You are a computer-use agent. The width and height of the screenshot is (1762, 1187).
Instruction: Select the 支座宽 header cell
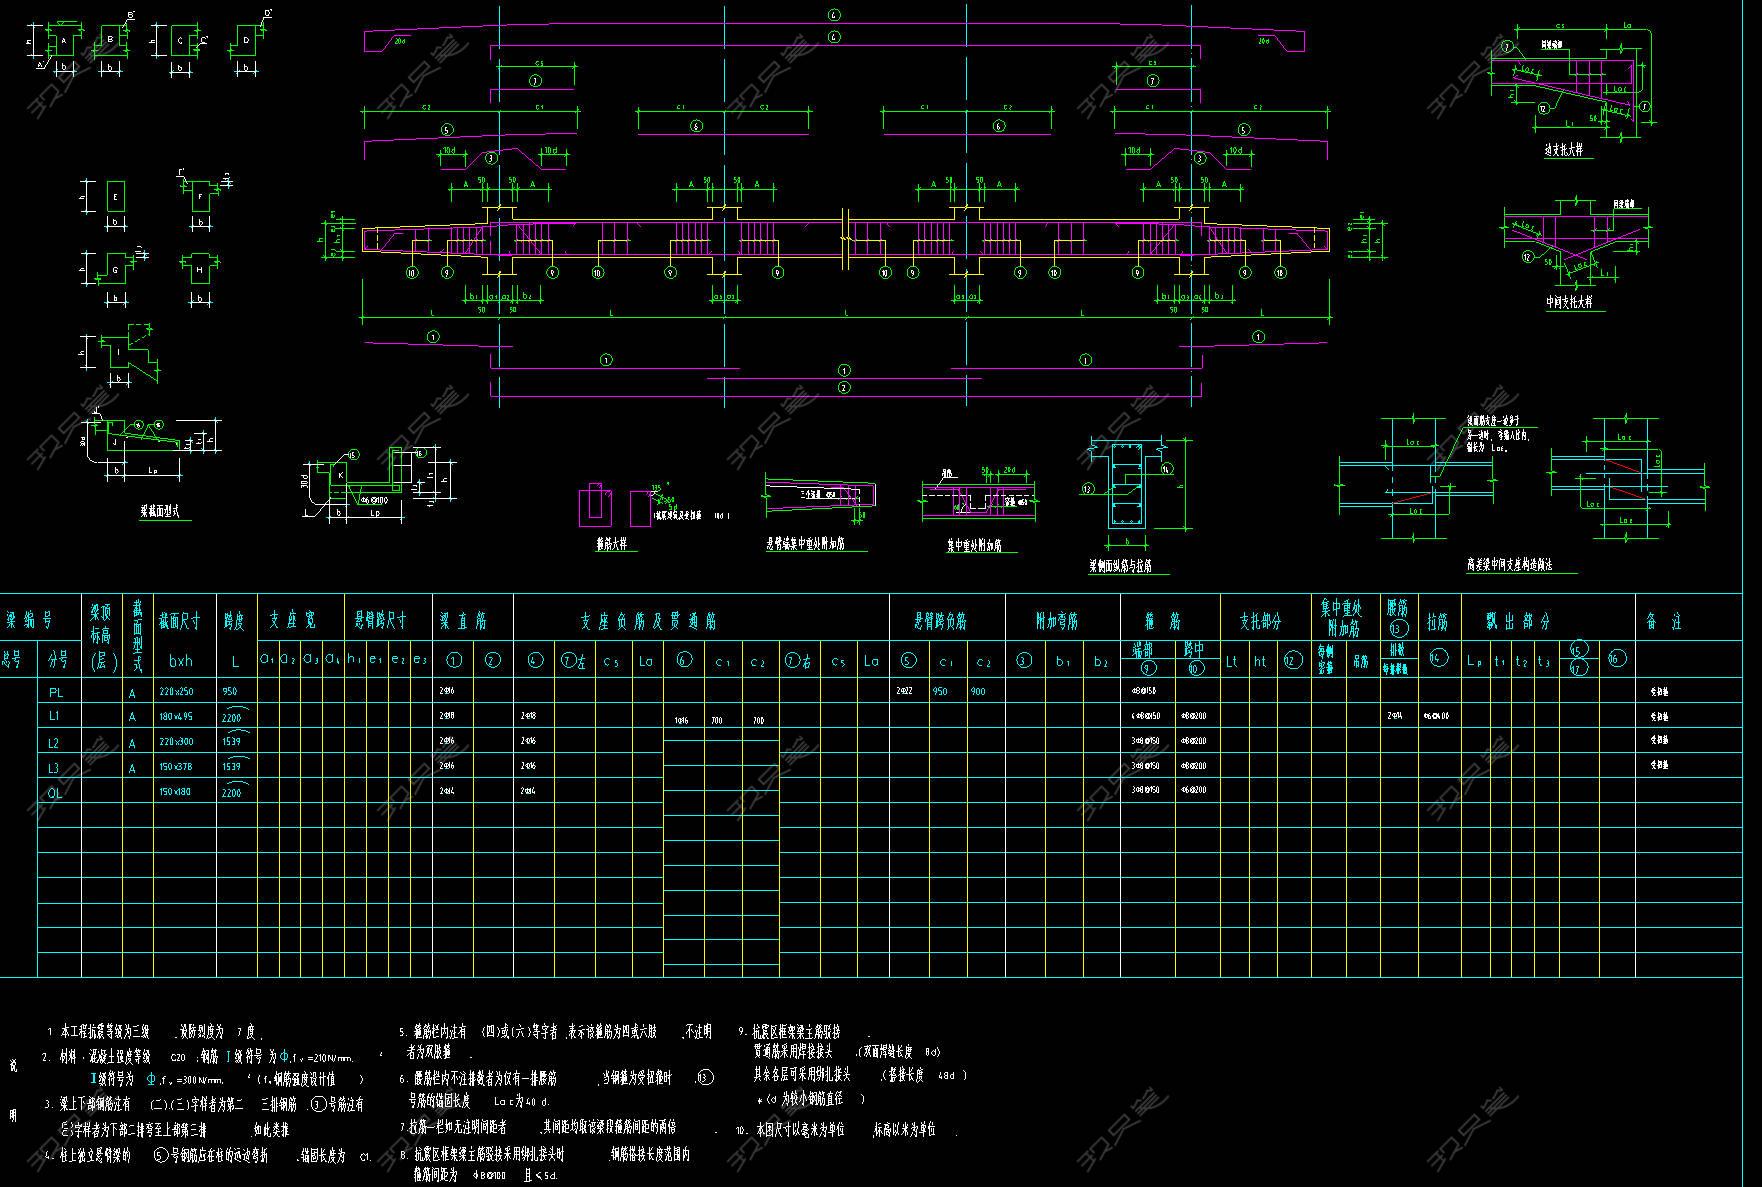(293, 621)
